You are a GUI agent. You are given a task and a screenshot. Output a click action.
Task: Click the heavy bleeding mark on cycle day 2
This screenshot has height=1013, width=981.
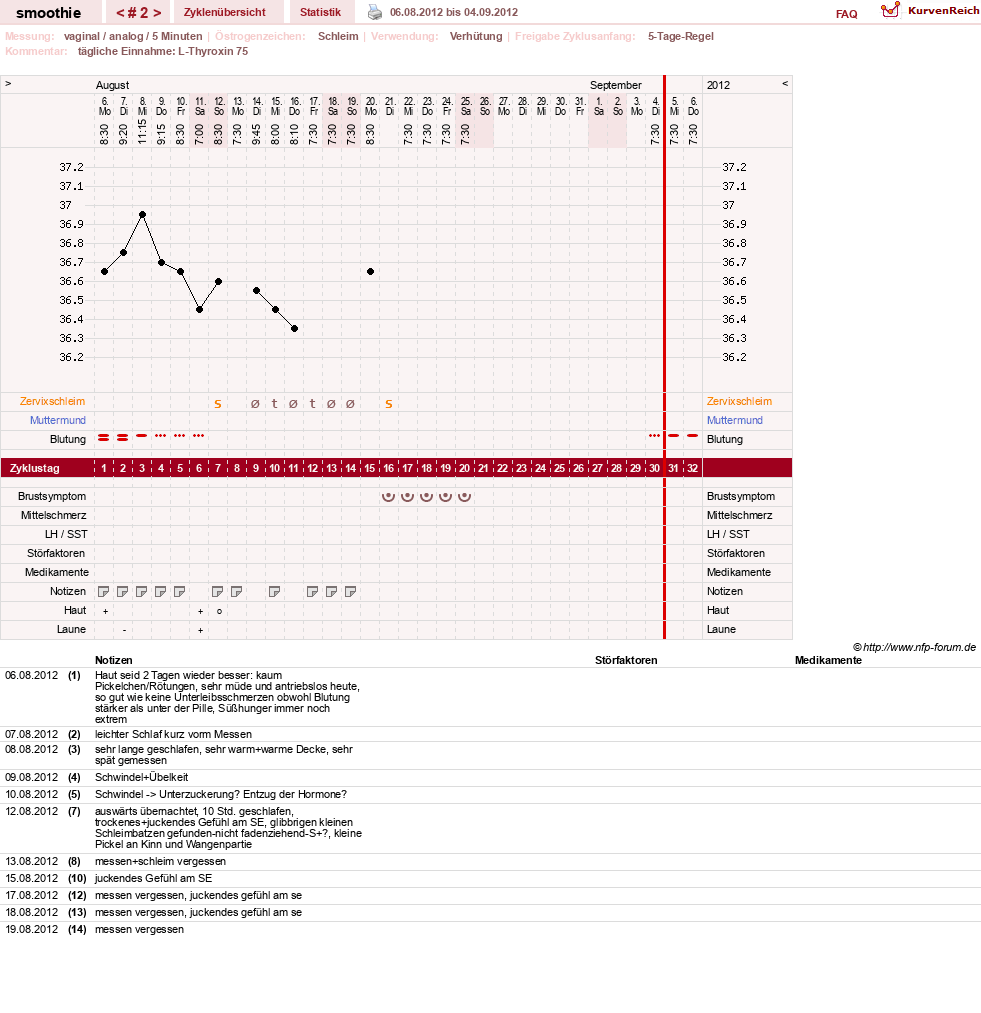[122, 437]
